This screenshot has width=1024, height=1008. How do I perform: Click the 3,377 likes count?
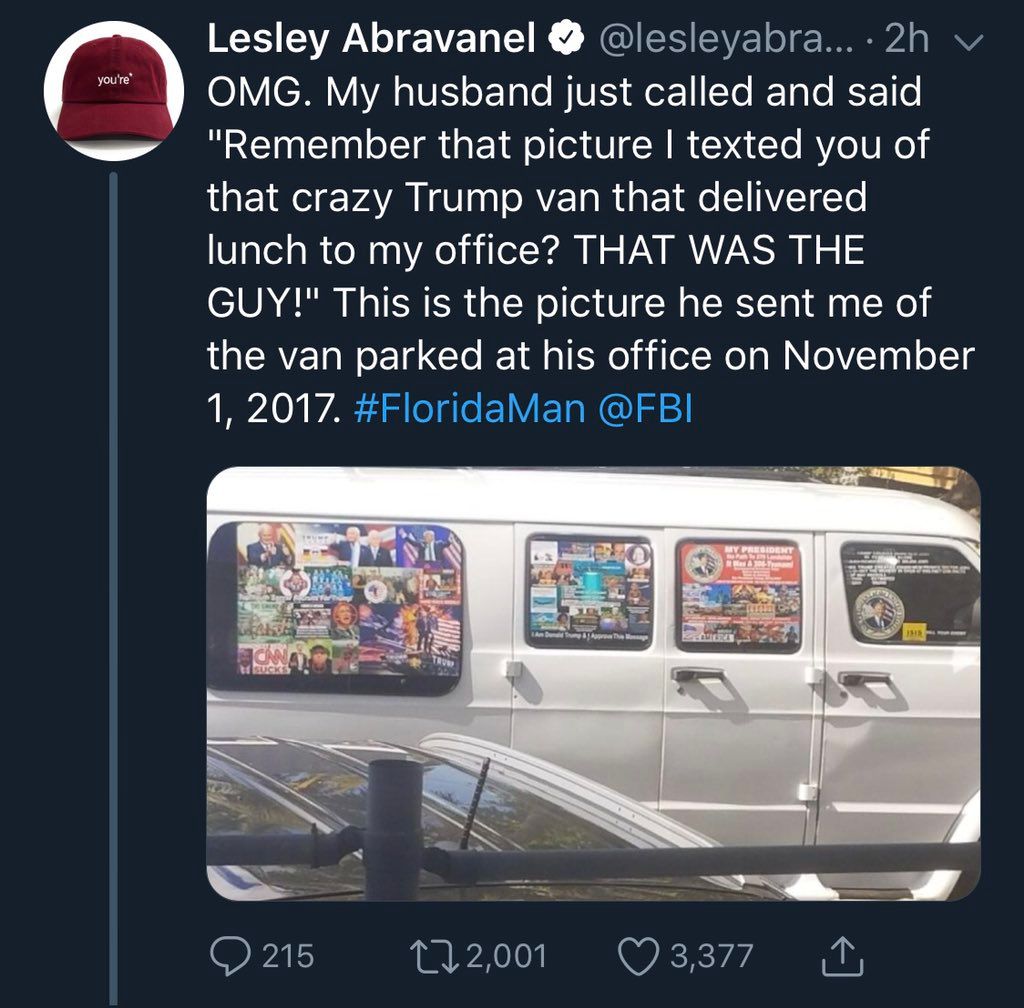(711, 956)
